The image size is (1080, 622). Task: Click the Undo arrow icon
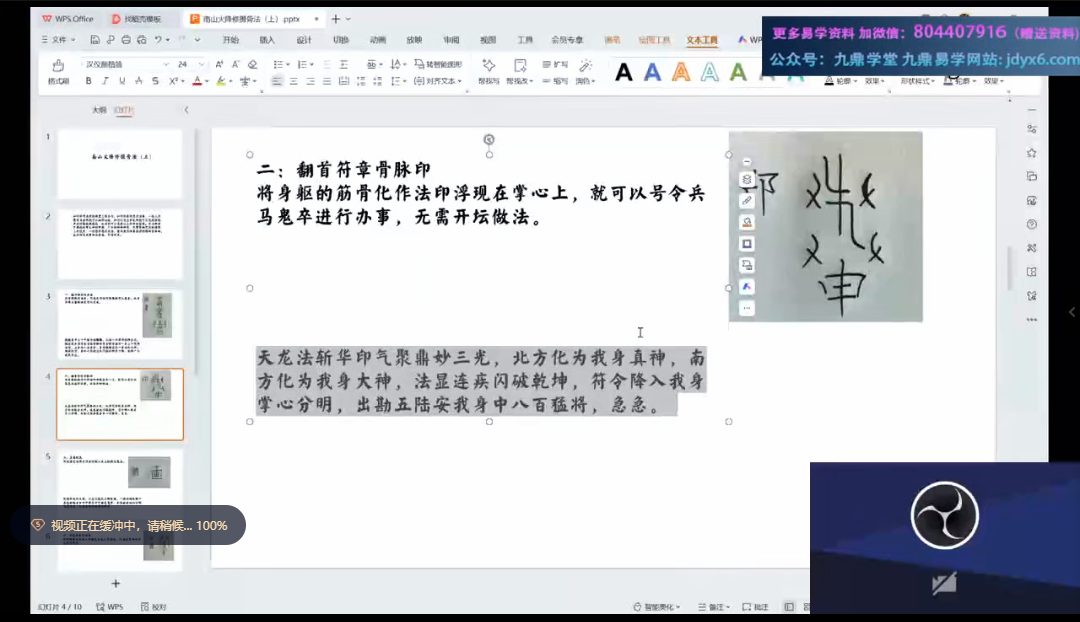click(158, 40)
